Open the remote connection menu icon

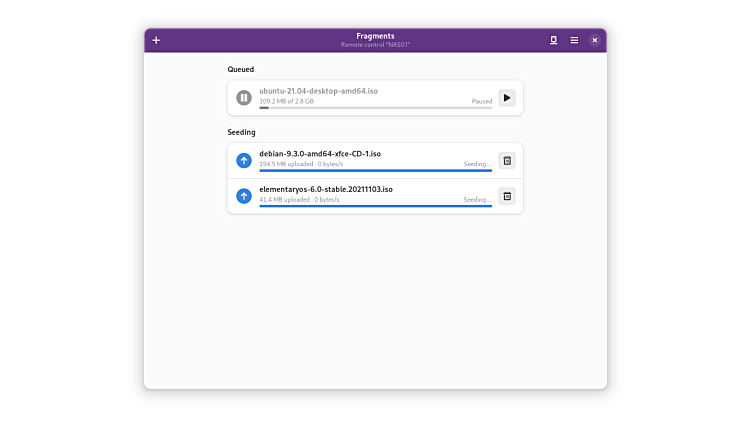pos(553,40)
